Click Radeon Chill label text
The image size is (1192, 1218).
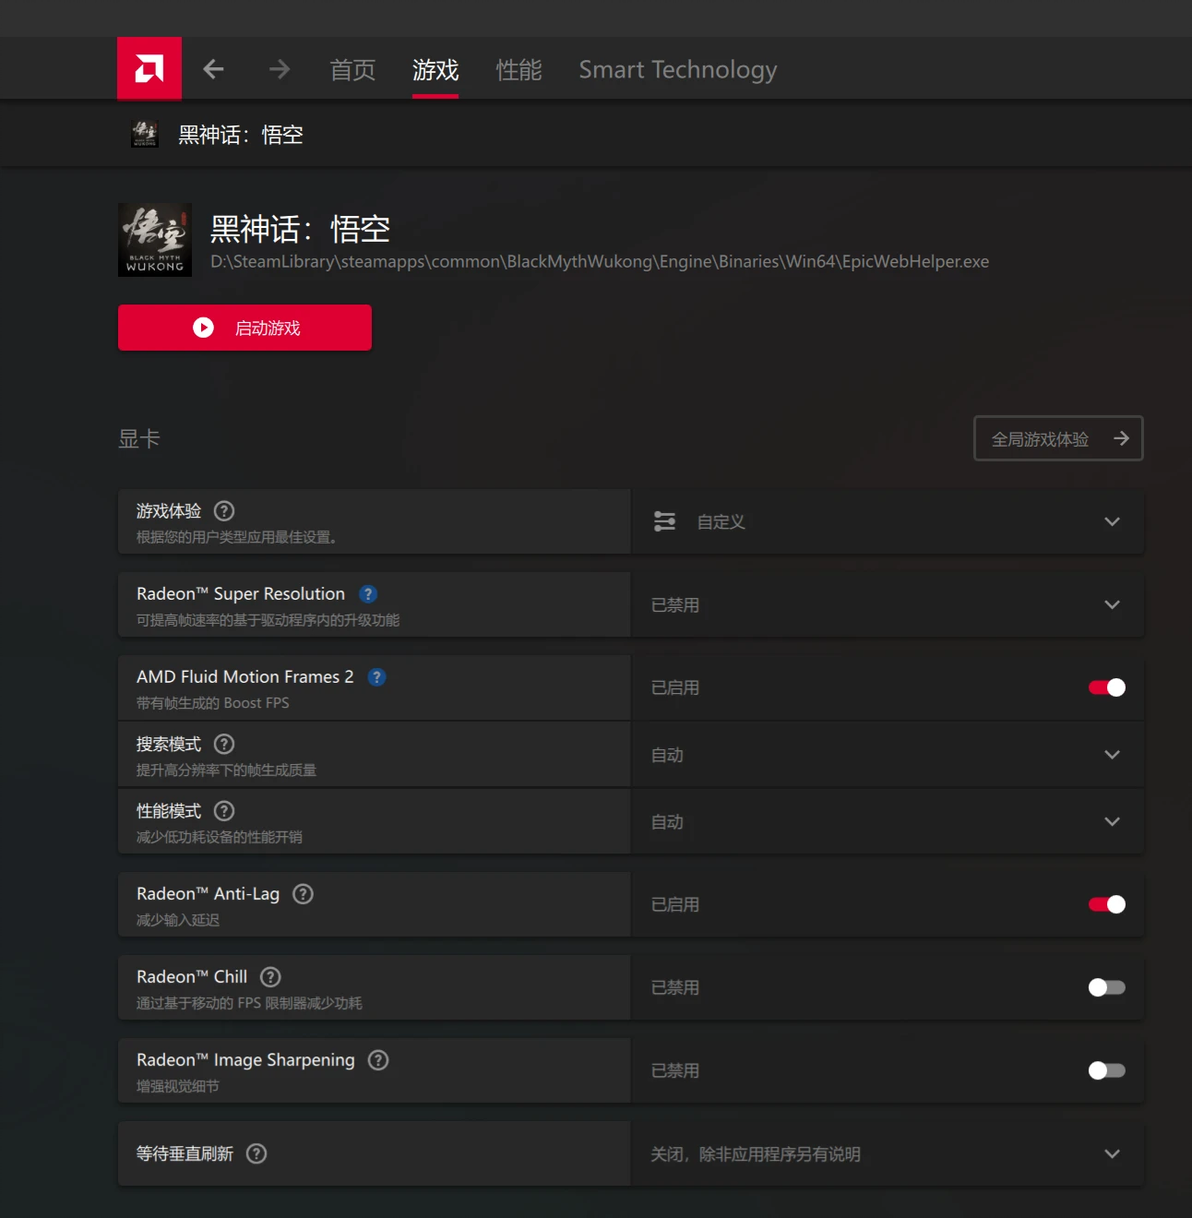tap(192, 977)
